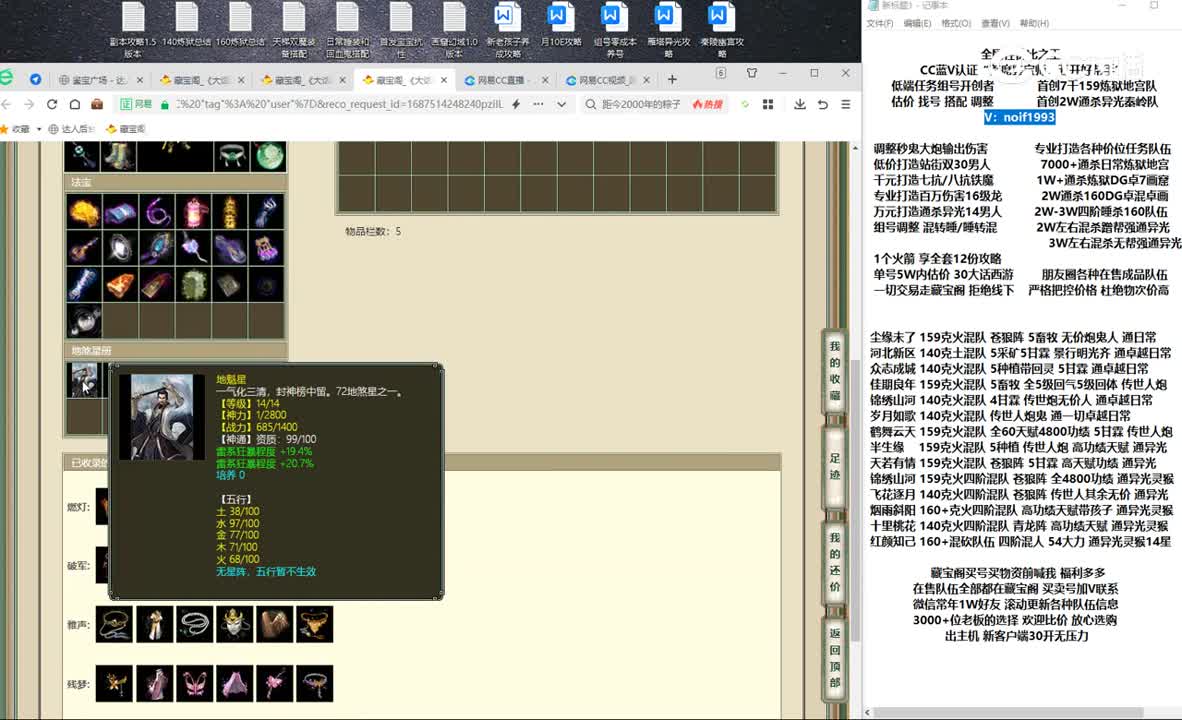
Task: Open the 140炼狱总结 desktop file
Action: [186, 25]
